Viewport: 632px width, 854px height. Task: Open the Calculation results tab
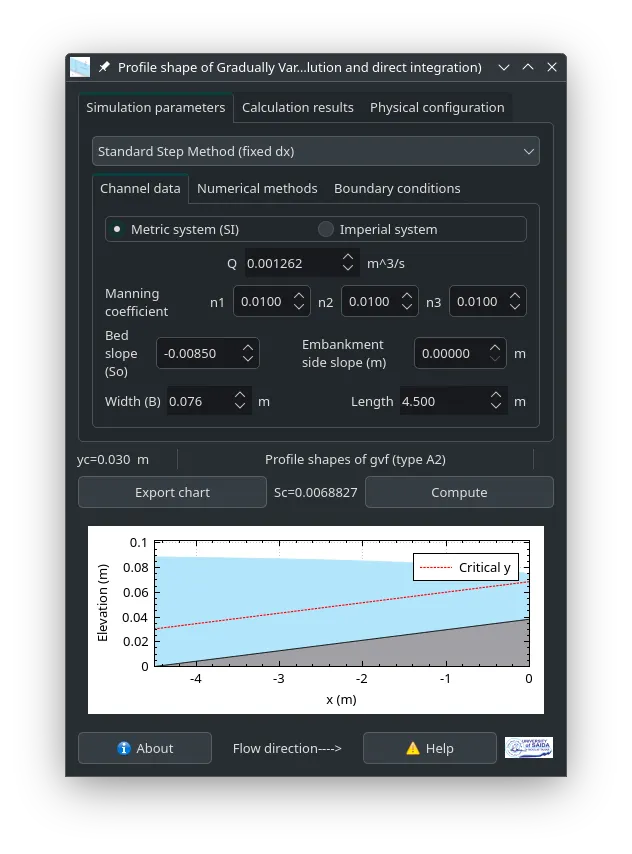298,108
